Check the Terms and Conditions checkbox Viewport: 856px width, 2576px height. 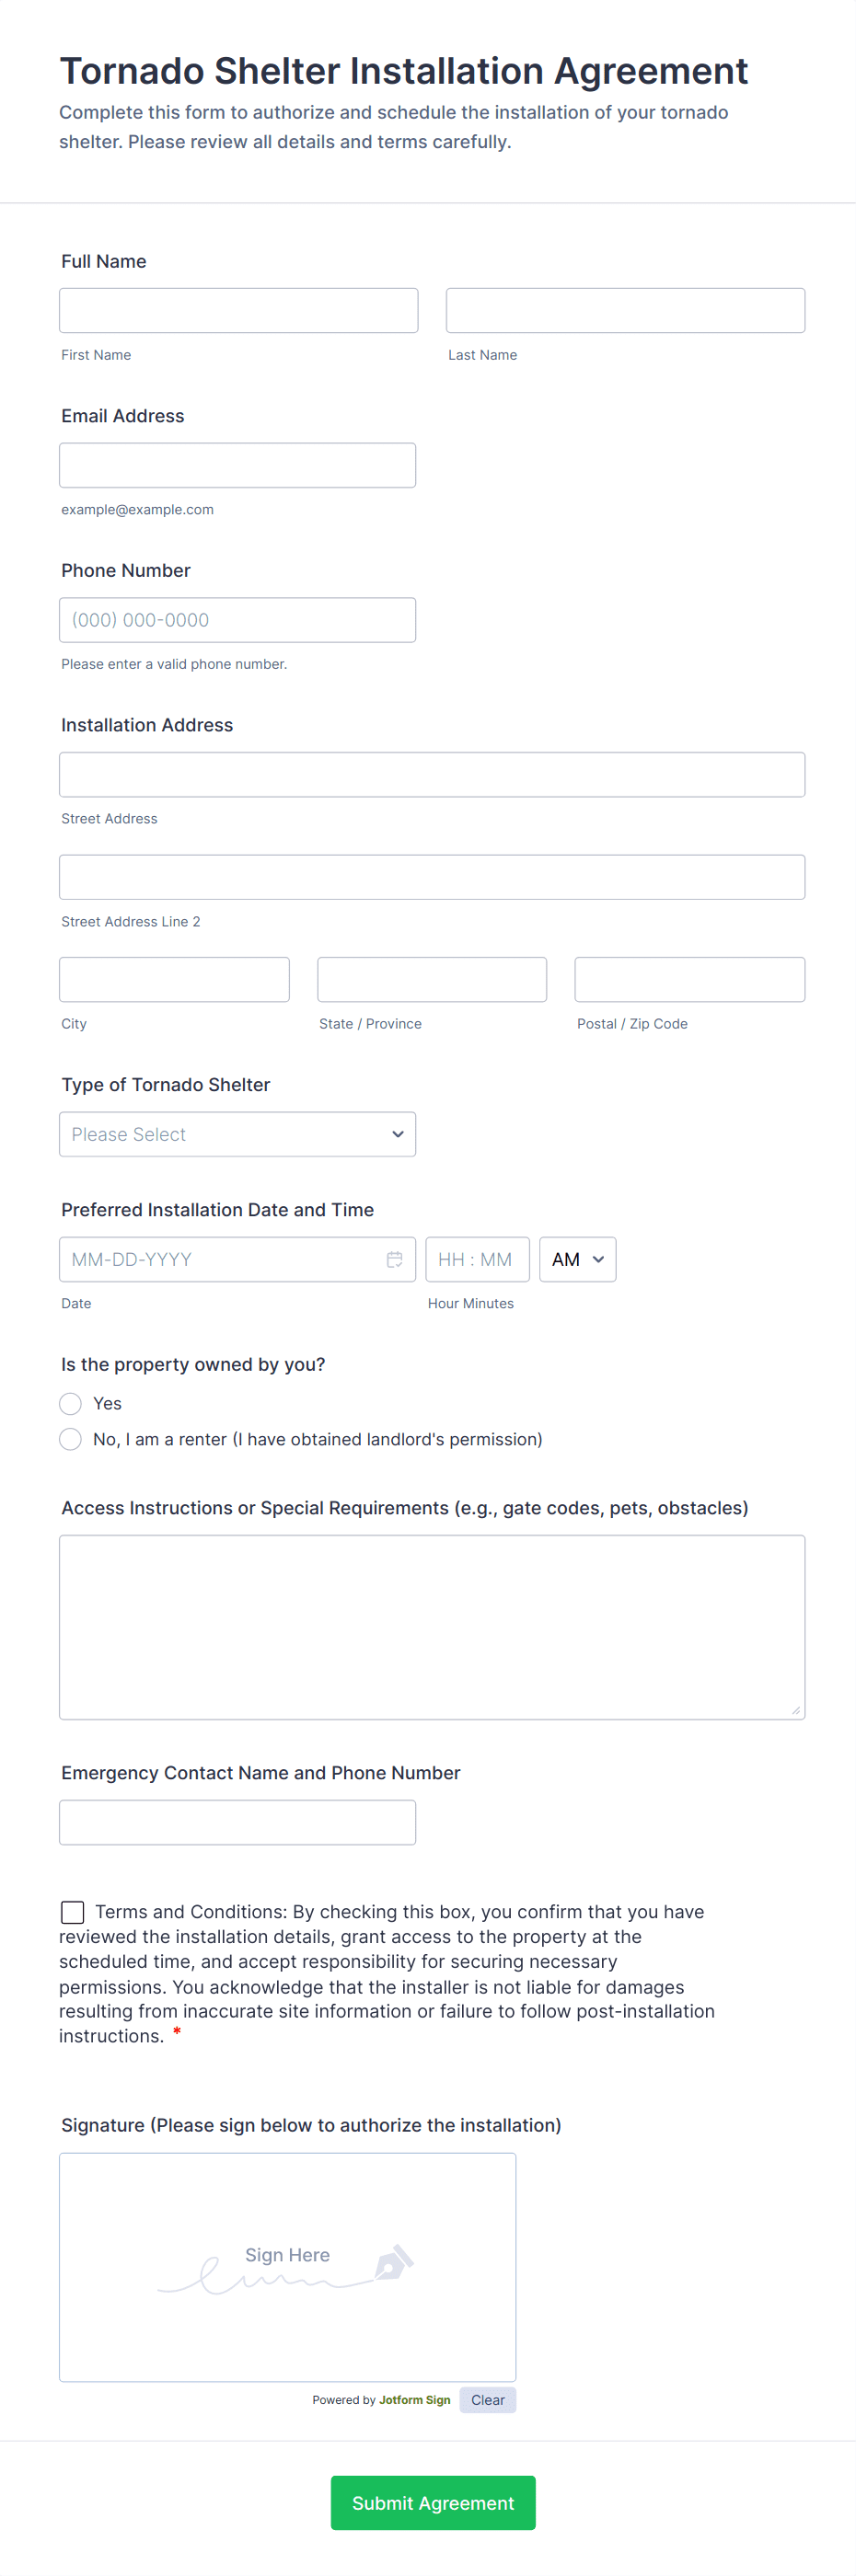(72, 1911)
